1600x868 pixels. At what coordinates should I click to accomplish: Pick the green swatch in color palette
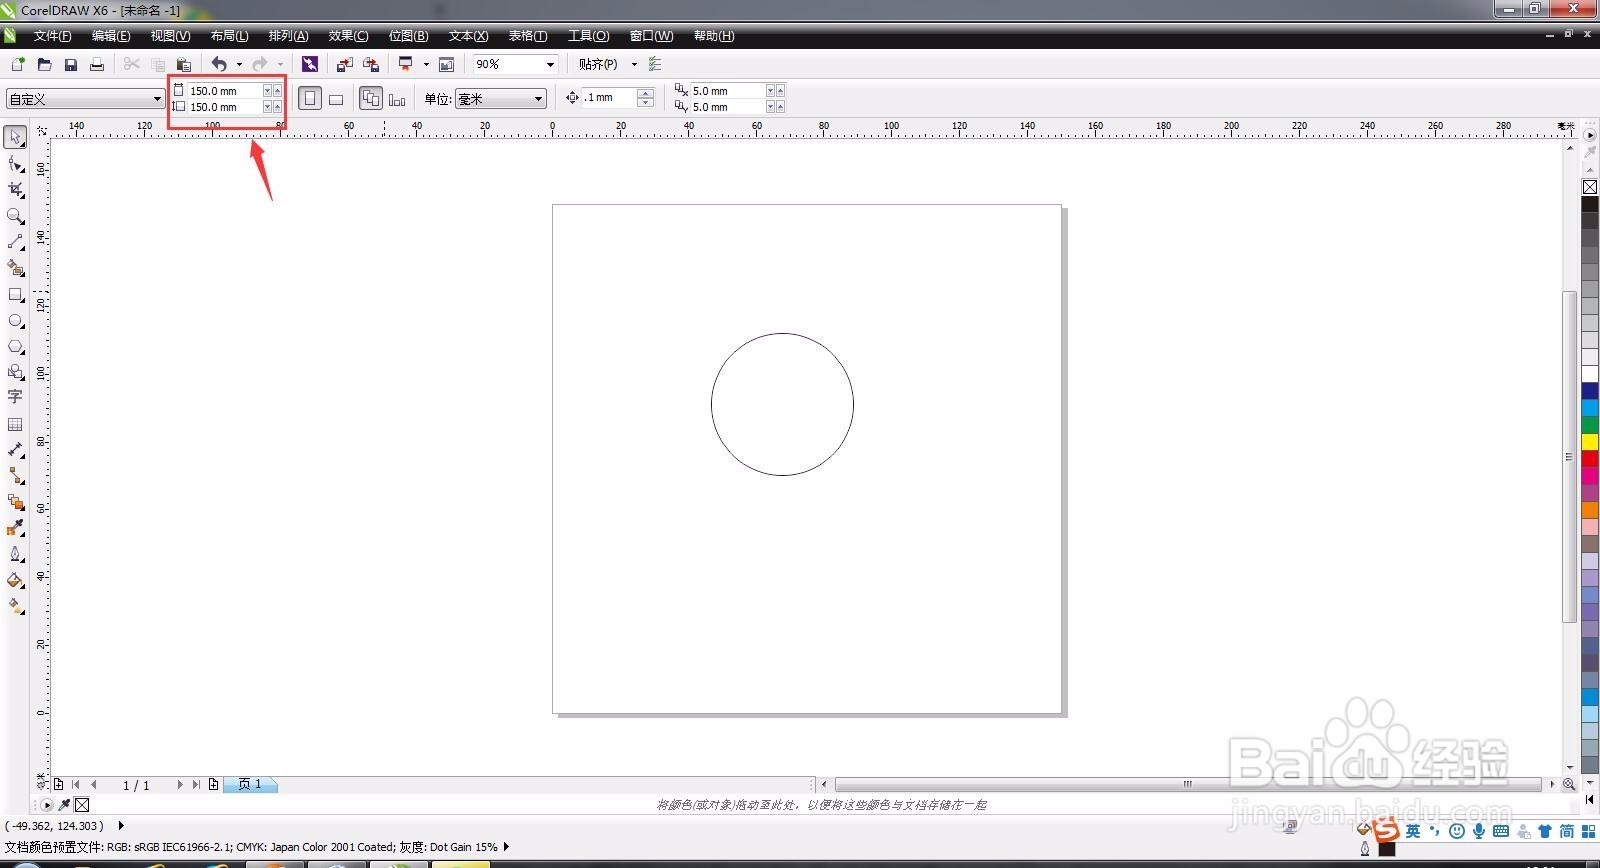click(1590, 424)
